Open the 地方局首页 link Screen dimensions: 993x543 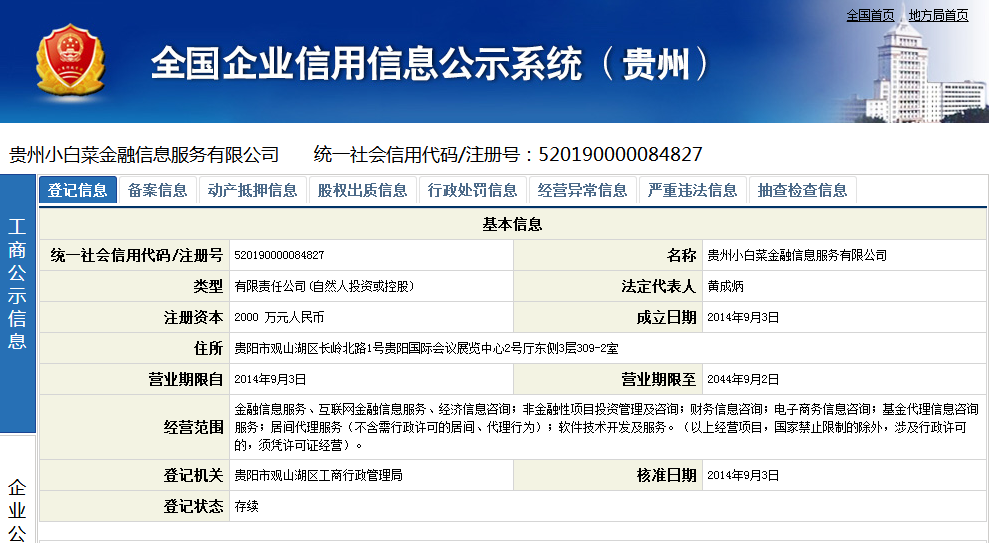[x=938, y=15]
